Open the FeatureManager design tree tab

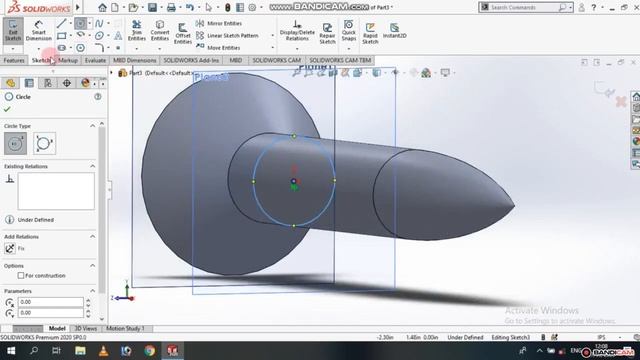coord(10,83)
